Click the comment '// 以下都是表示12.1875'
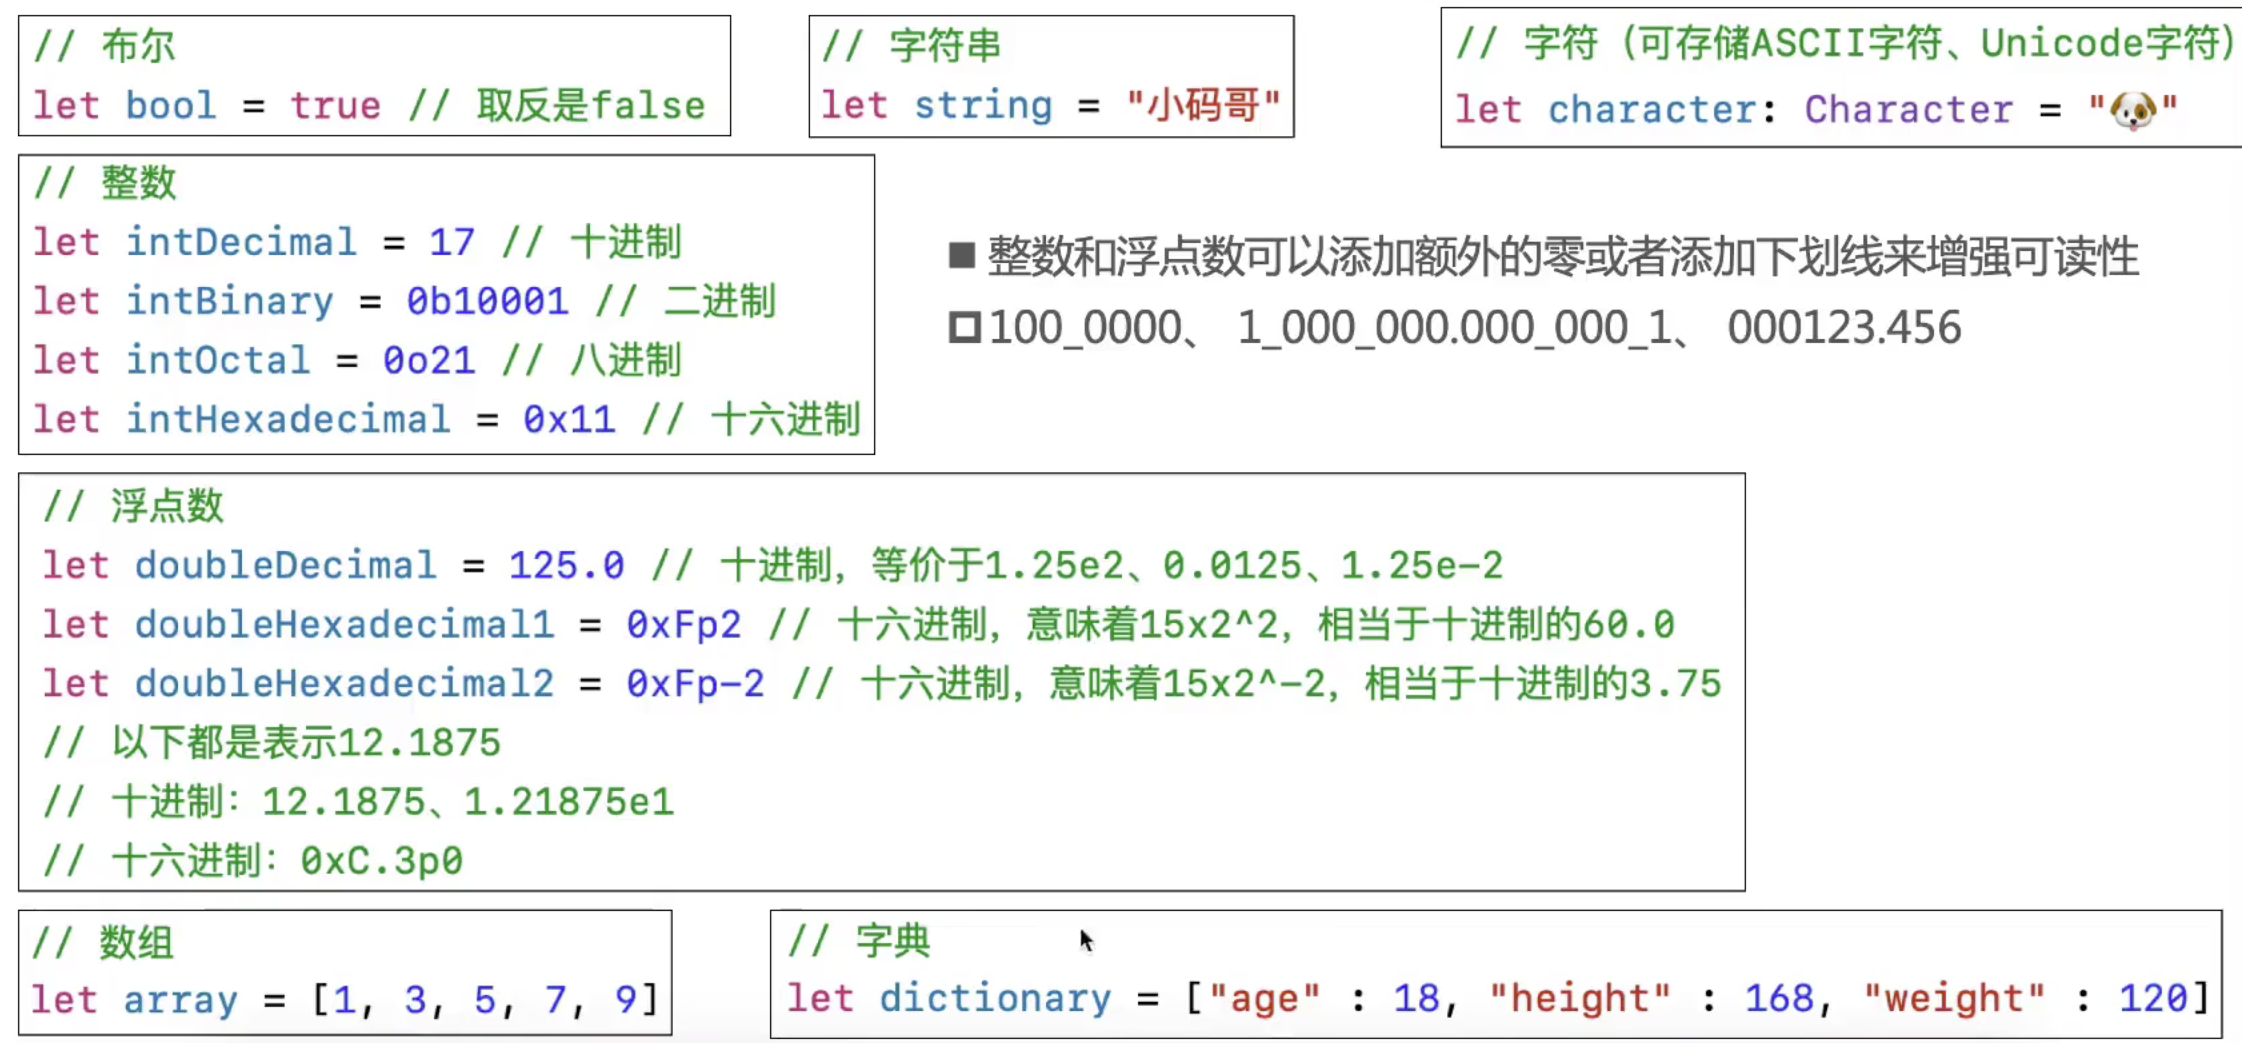This screenshot has height=1043, width=2242. [271, 743]
